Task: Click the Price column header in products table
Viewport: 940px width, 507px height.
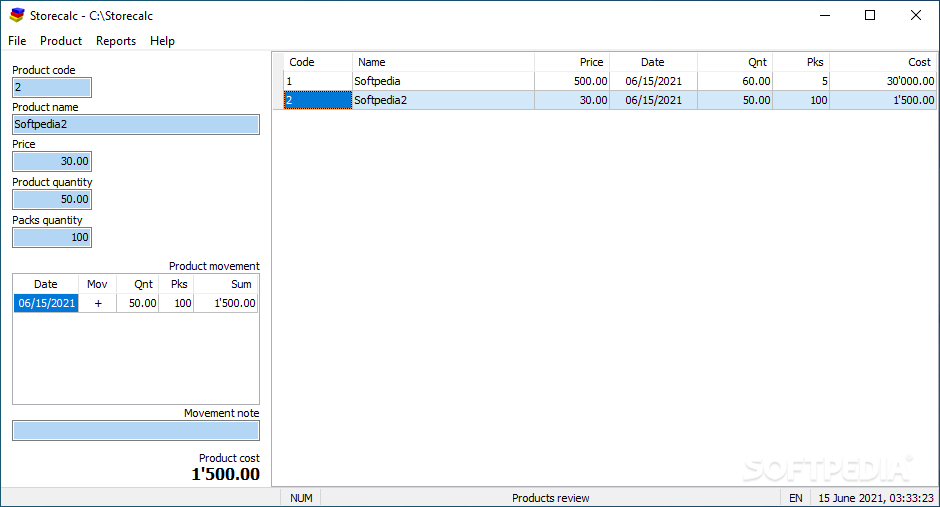Action: coord(572,62)
